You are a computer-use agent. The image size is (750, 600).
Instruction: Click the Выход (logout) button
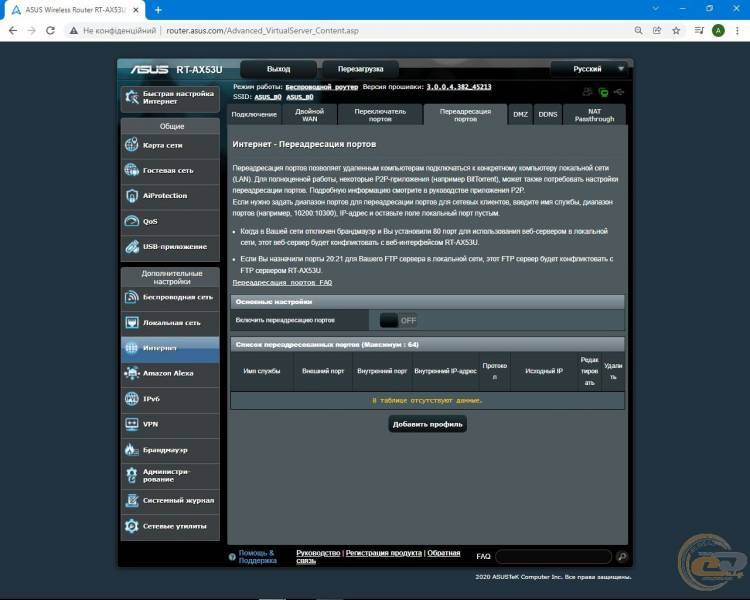click(278, 69)
